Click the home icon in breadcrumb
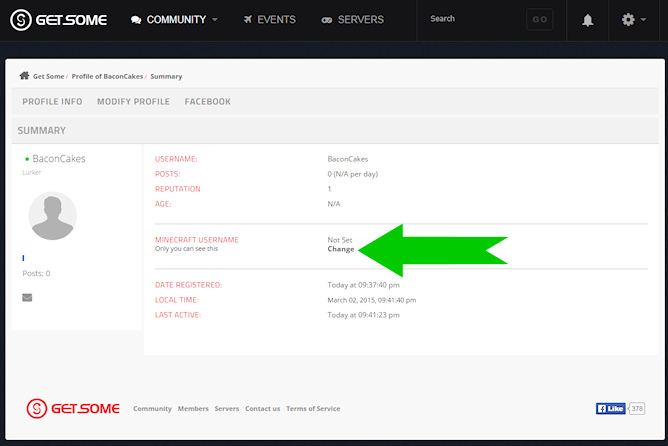 [x=24, y=76]
